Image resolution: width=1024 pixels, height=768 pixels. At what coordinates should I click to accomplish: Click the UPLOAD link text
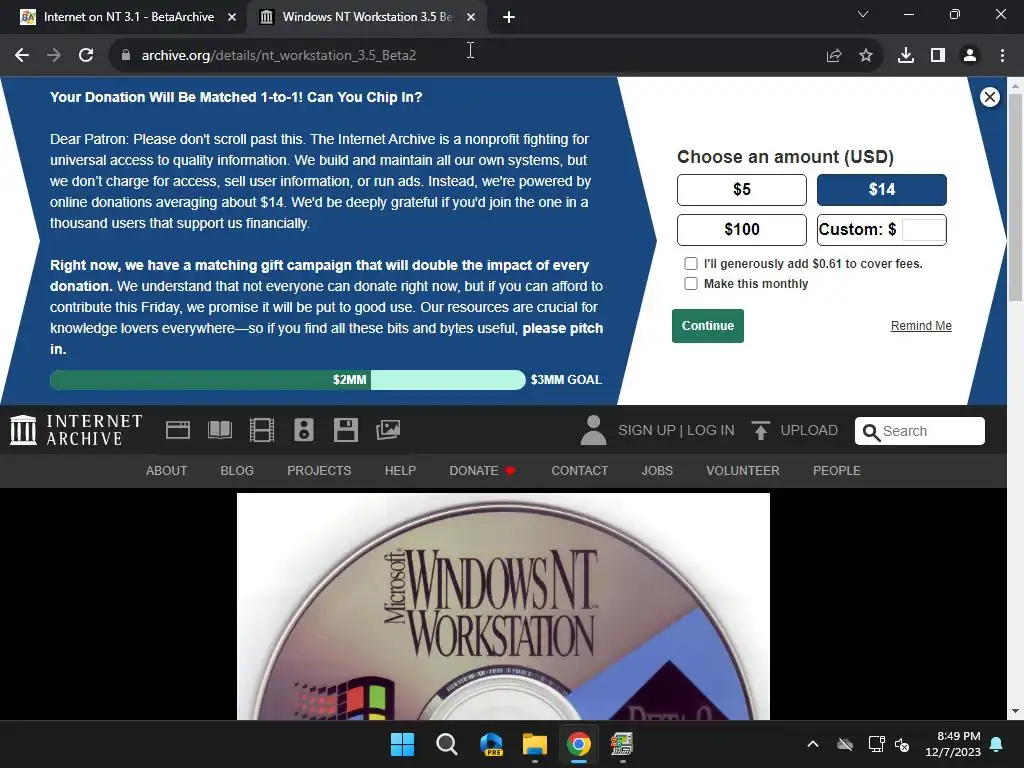coord(809,430)
